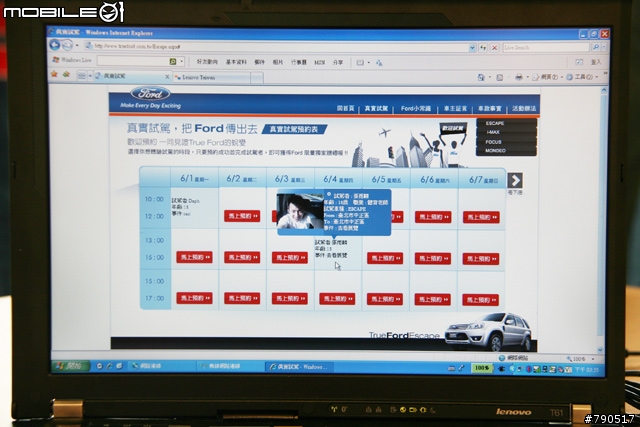
Task: Open 好友動向 in the Windows Live toolbar
Action: coord(207,62)
